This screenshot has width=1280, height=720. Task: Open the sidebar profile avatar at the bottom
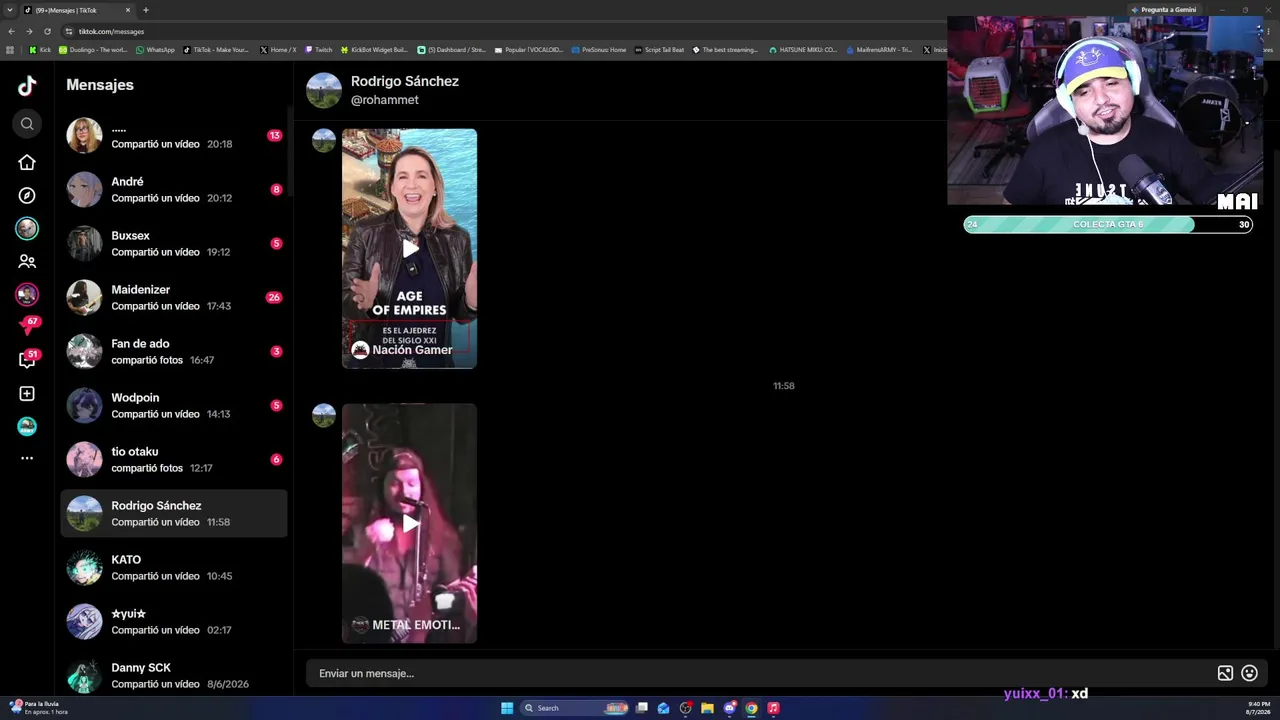(x=27, y=426)
